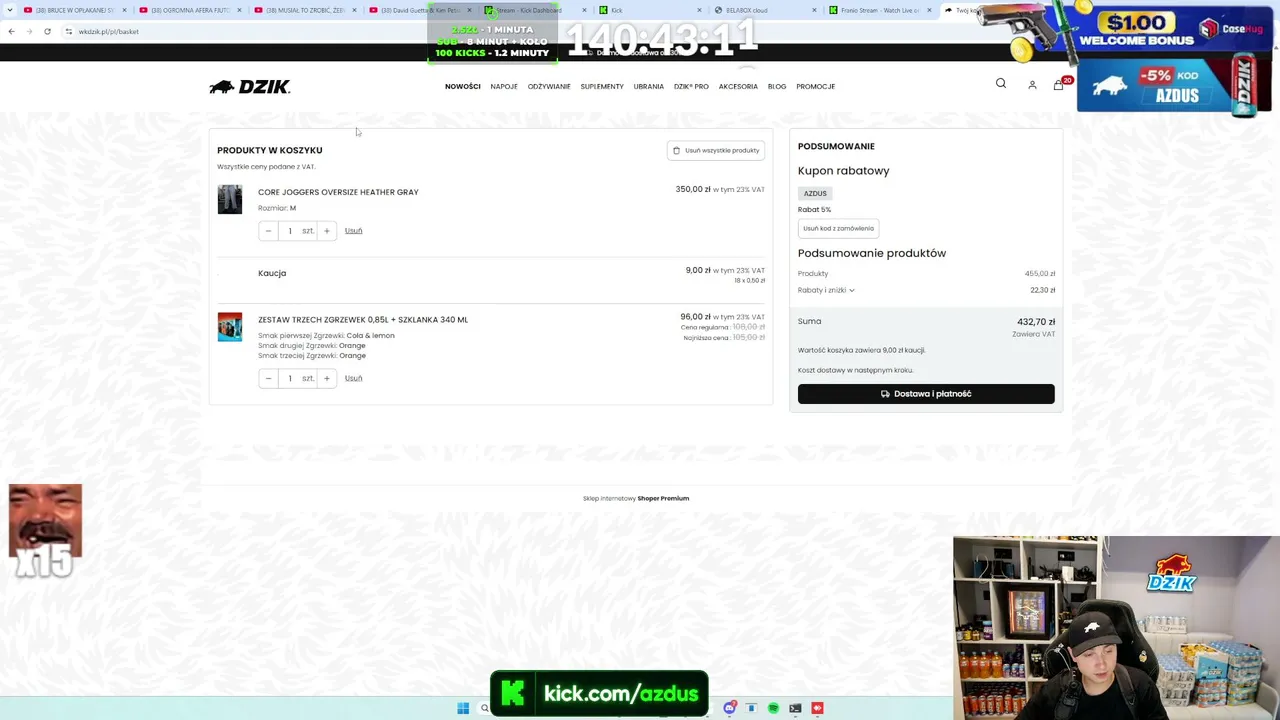Viewport: 1280px width, 720px height.
Task: Click the 455,00 zł products value
Action: coord(1040,274)
